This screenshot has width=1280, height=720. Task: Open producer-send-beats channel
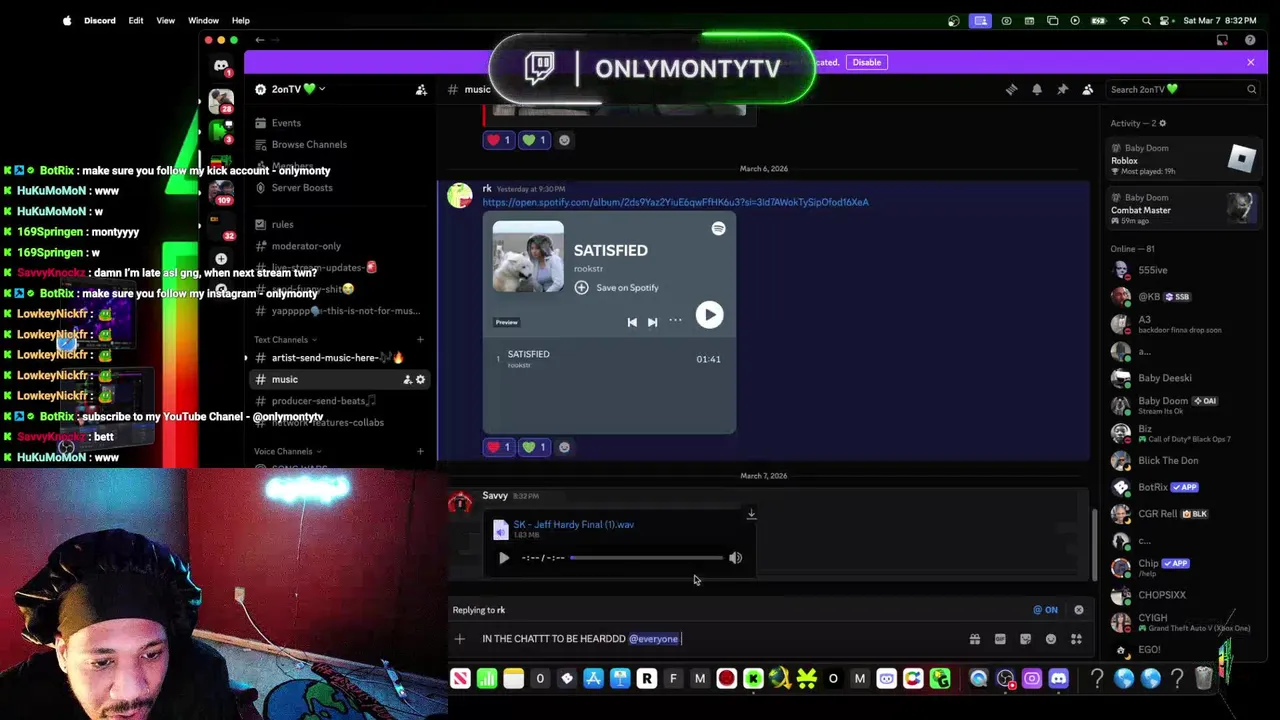[x=338, y=401]
